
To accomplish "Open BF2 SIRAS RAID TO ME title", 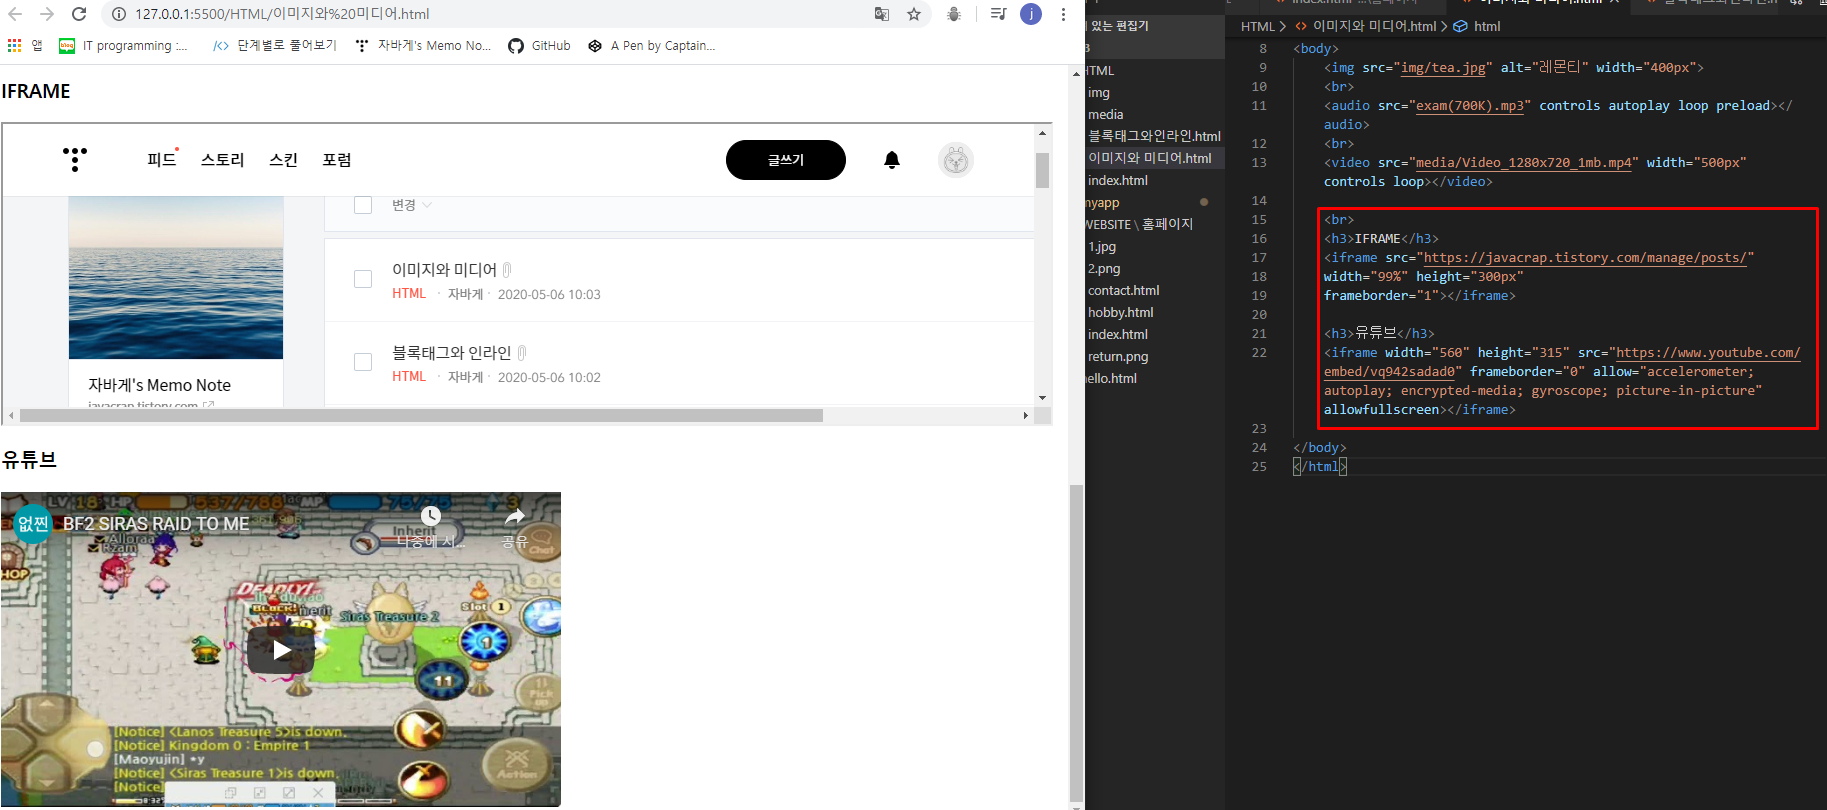I will 156,524.
